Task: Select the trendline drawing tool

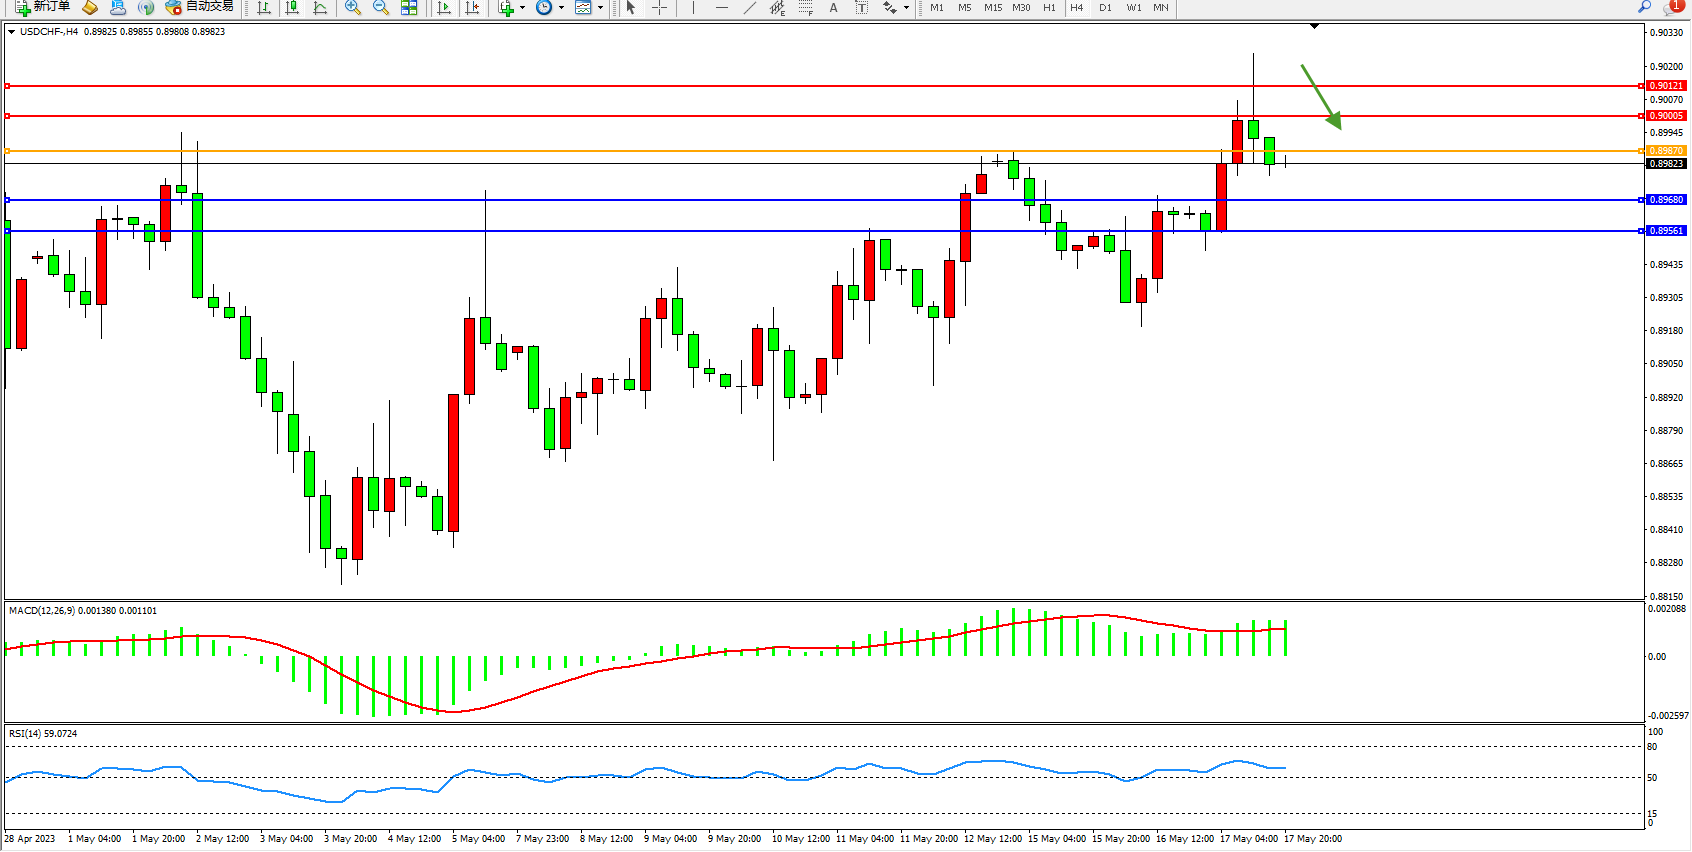Action: [750, 8]
